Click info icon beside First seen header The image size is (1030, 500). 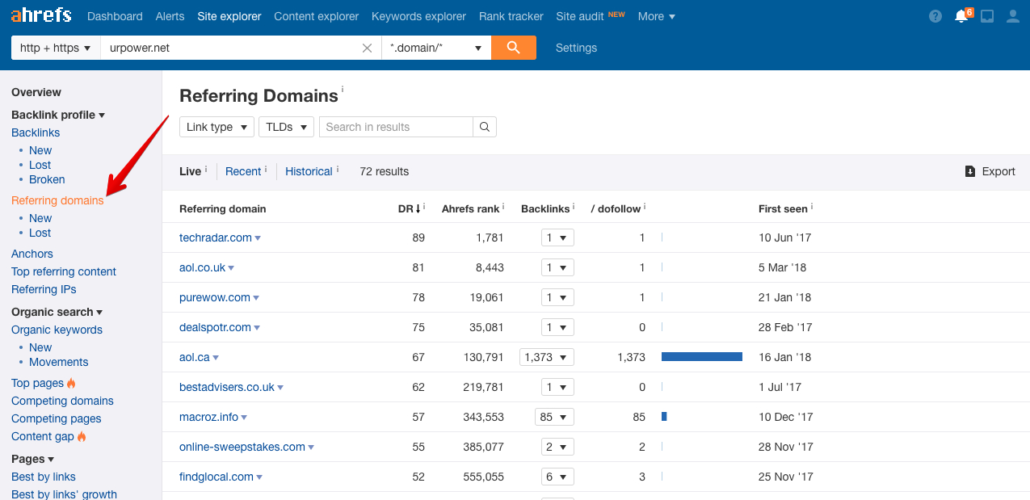(811, 206)
